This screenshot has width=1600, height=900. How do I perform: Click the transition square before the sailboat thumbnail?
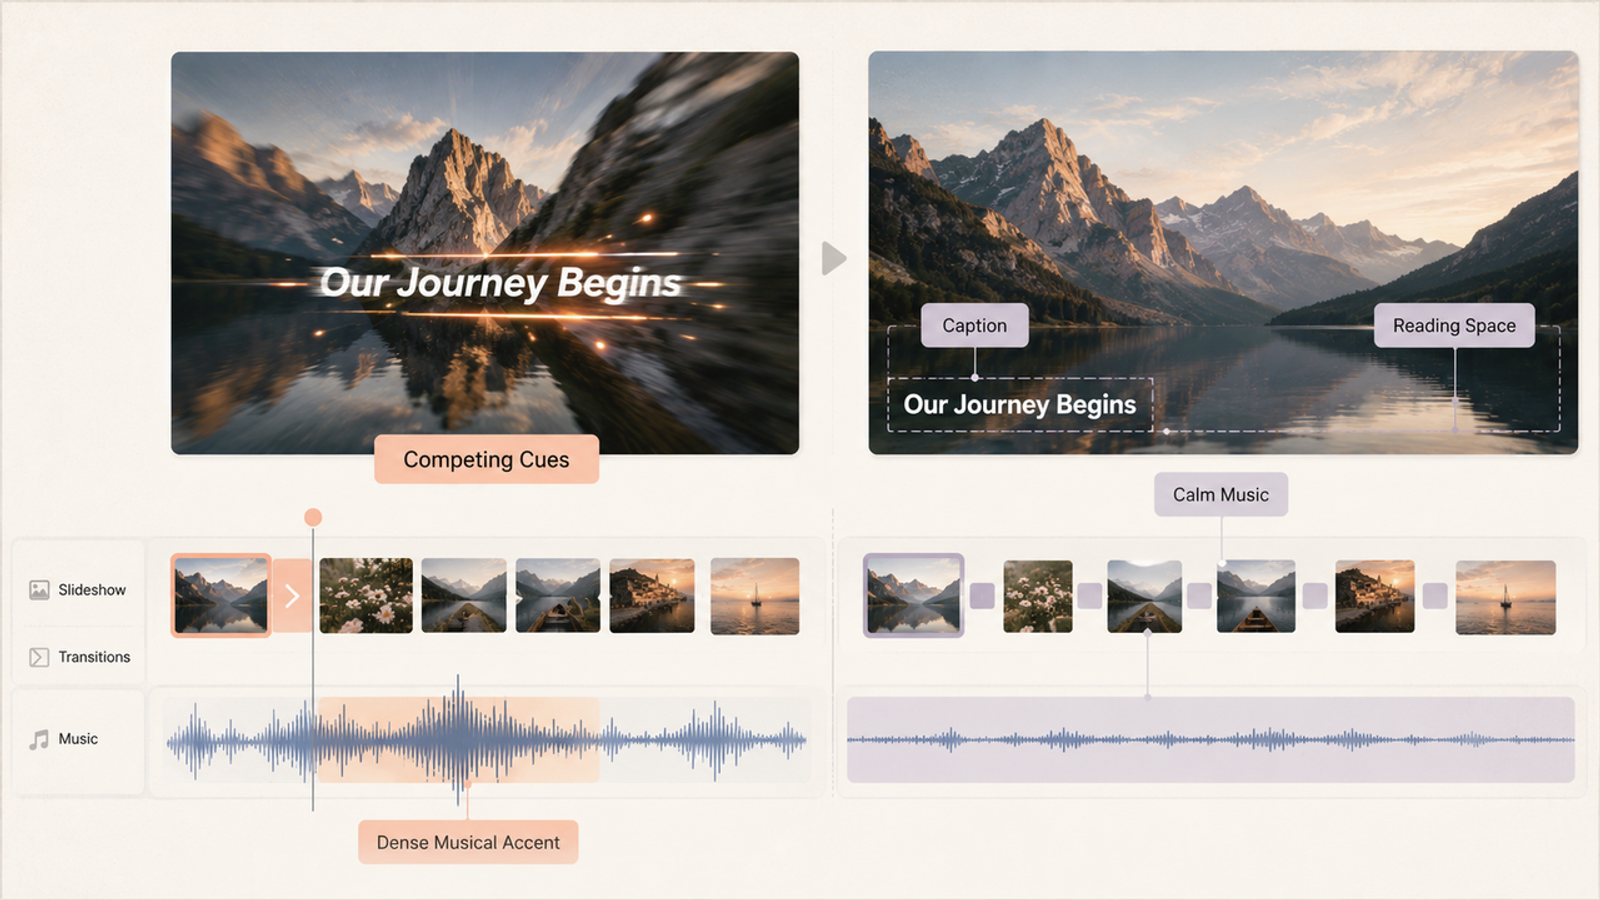(1435, 596)
